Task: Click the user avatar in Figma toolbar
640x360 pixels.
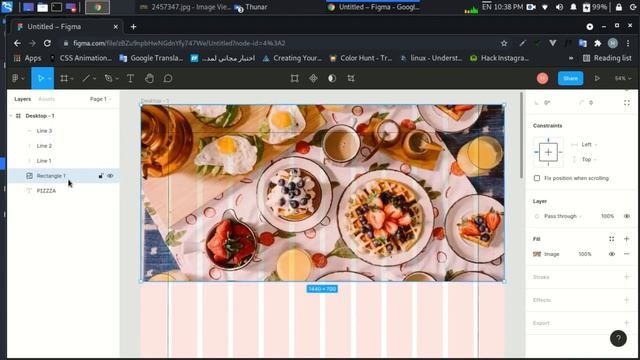Action: click(x=542, y=78)
